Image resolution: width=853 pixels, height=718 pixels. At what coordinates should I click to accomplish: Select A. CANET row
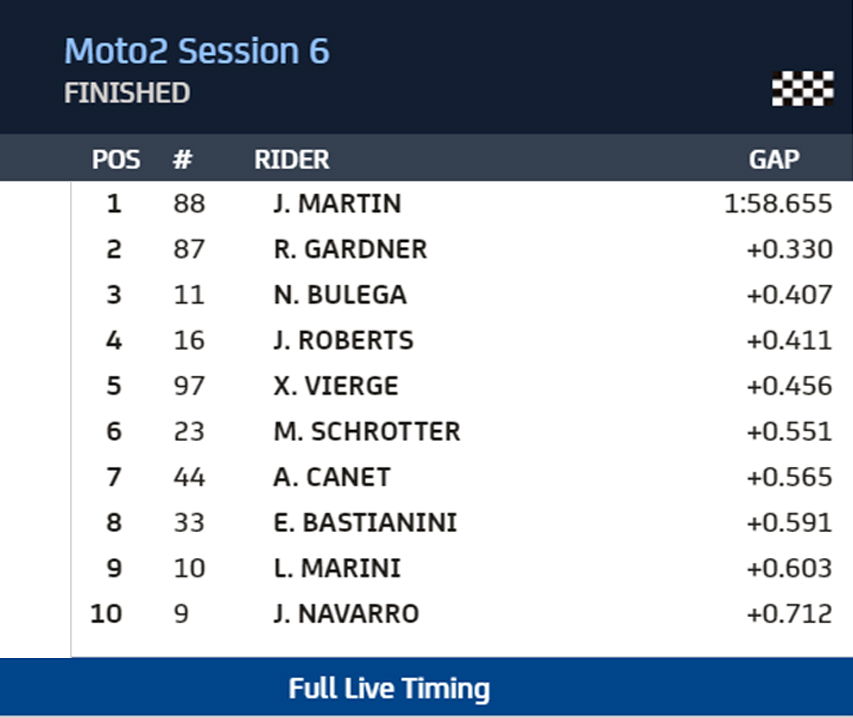(x=331, y=477)
